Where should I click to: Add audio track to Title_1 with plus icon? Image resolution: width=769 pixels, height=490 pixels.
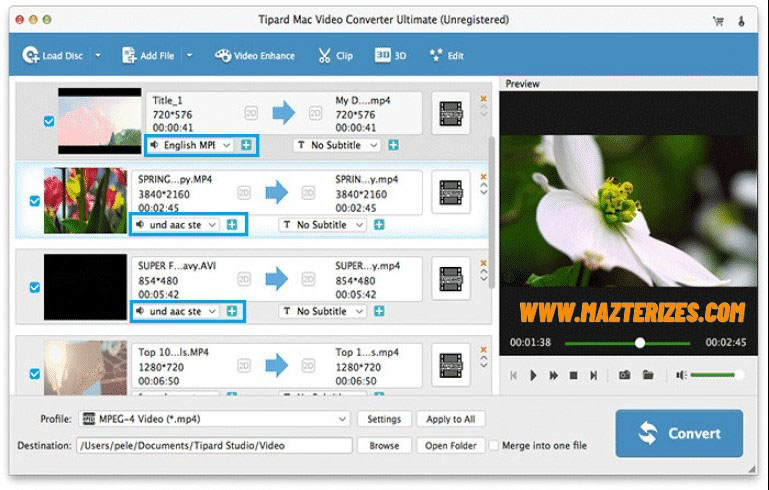246,145
